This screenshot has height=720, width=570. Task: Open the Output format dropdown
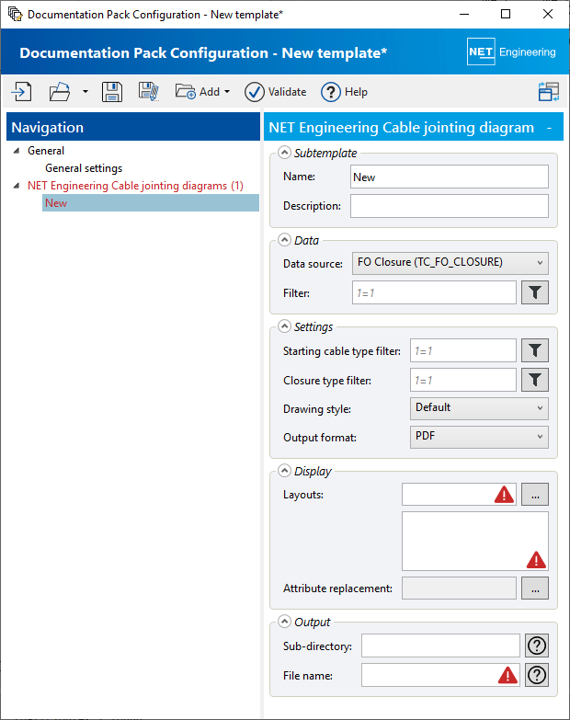pyautogui.click(x=479, y=437)
